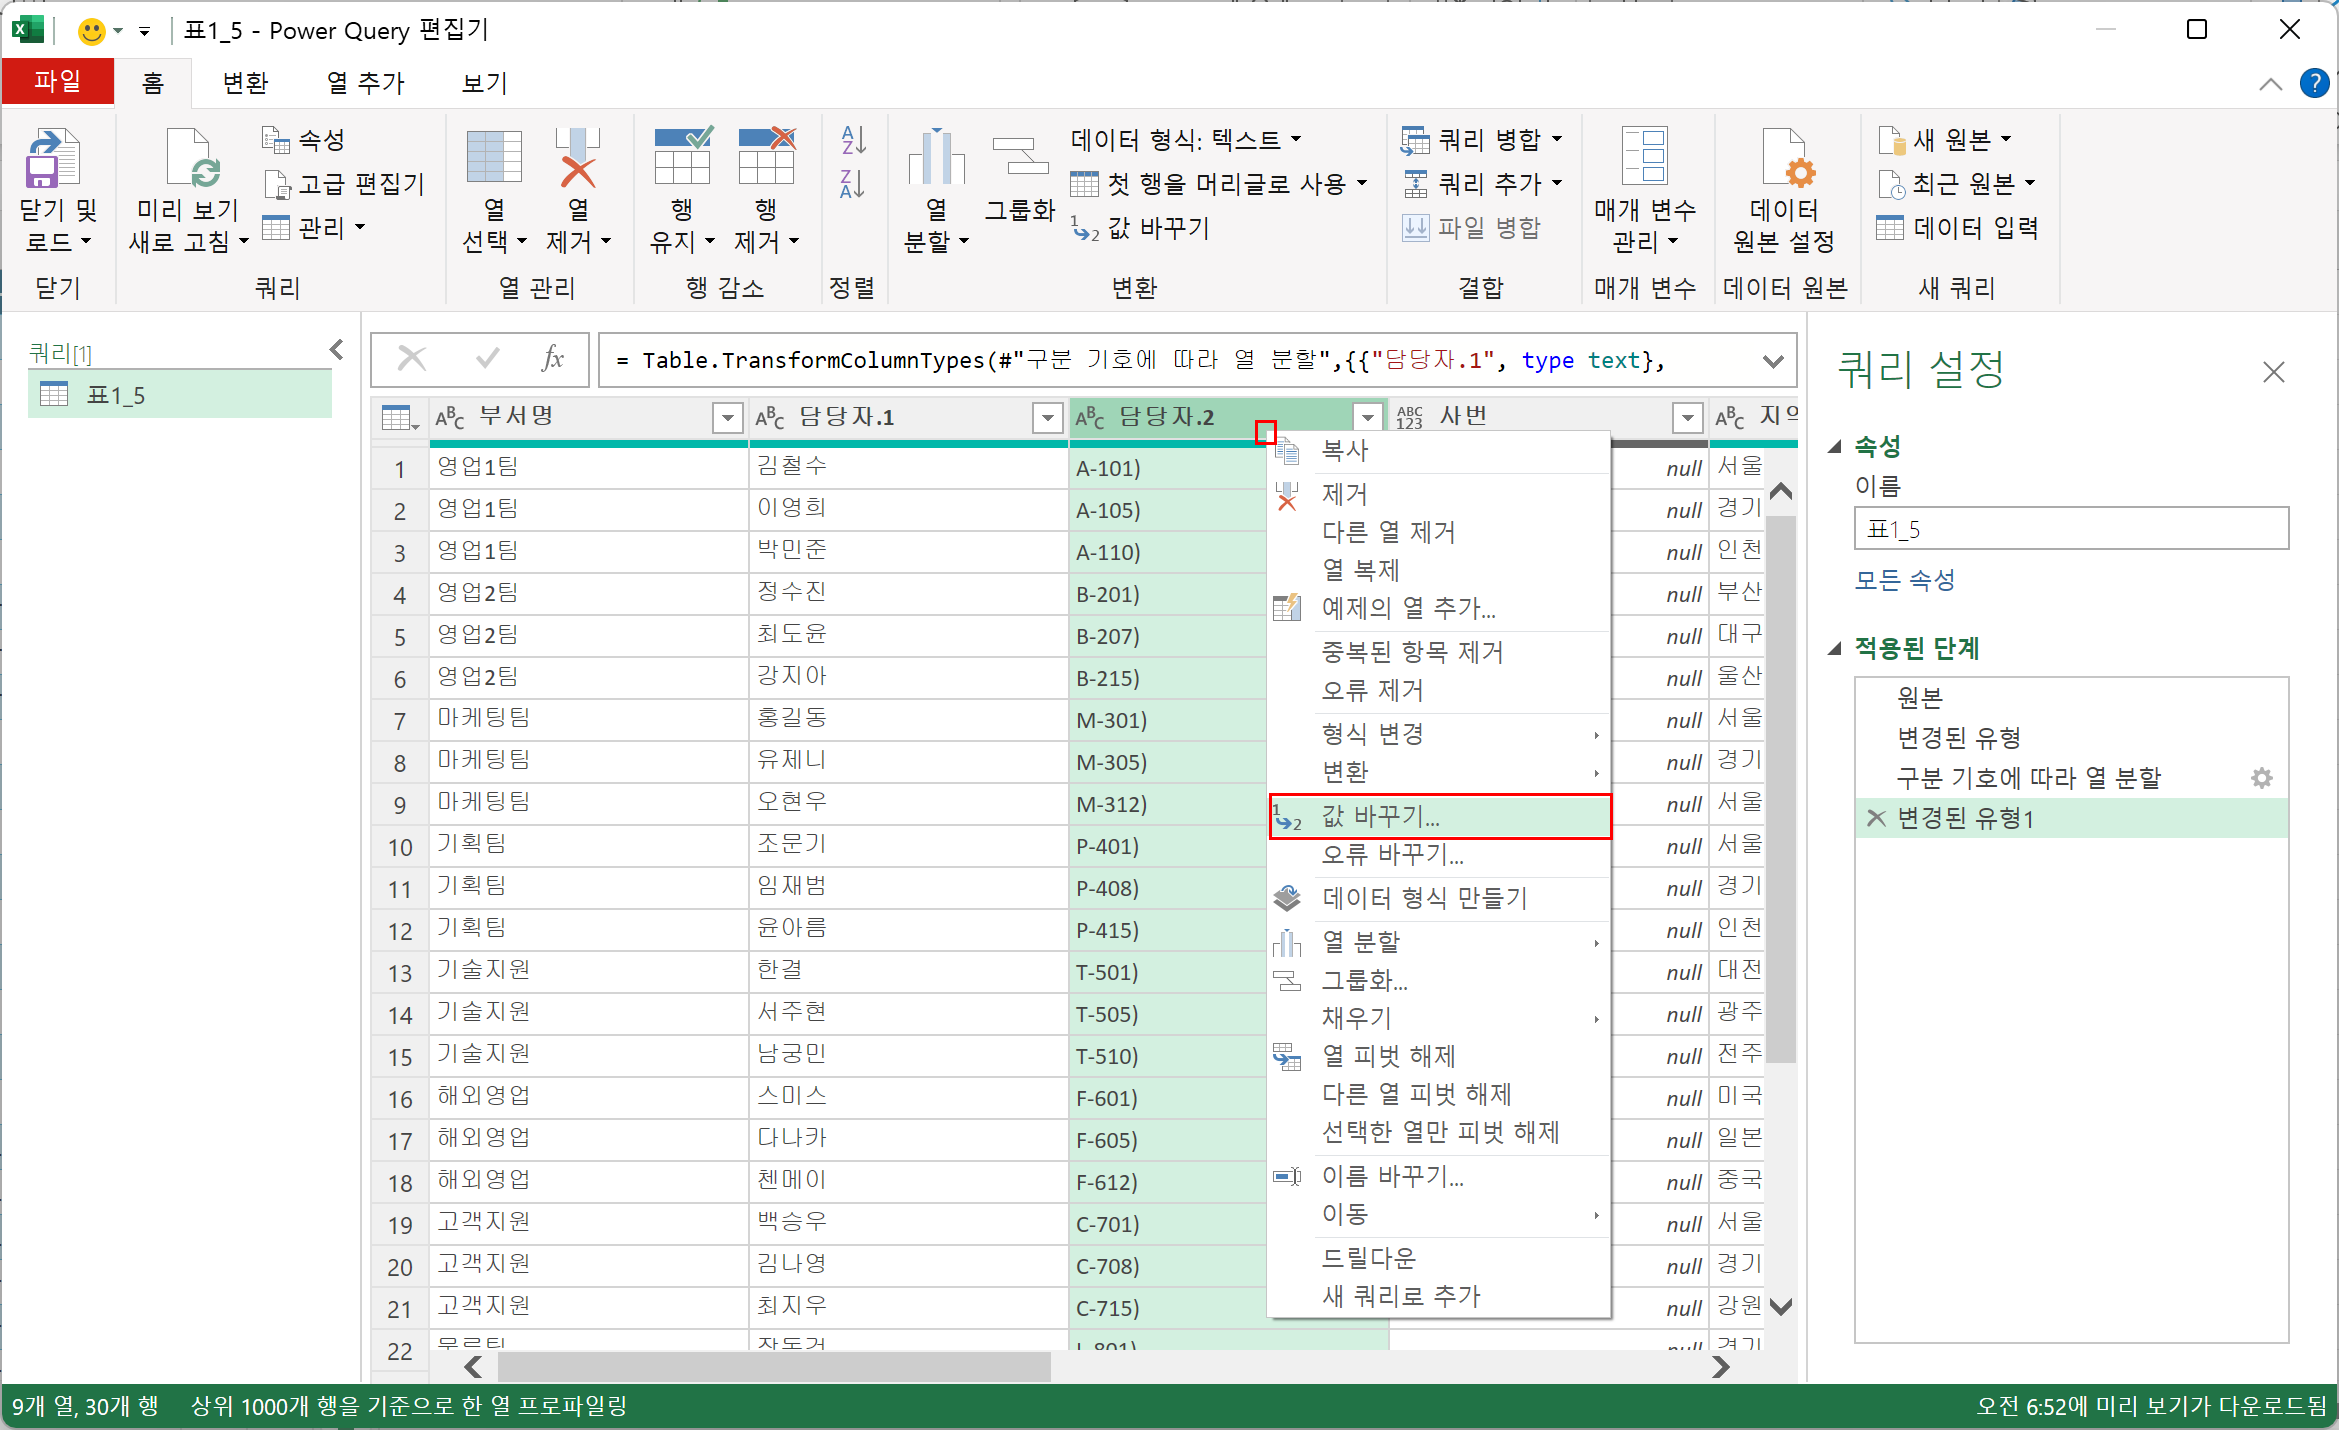This screenshot has width=2339, height=1430.
Task: Open 형식 변경 submenu in context menu
Action: [x=1440, y=734]
